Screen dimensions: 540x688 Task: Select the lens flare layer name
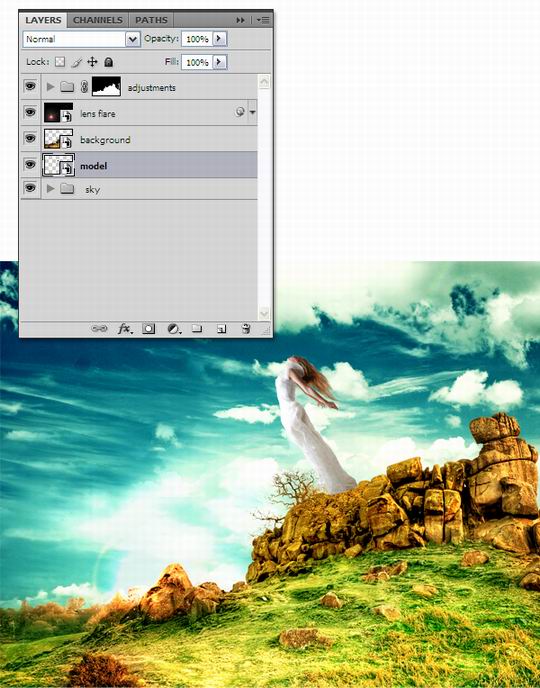point(97,114)
